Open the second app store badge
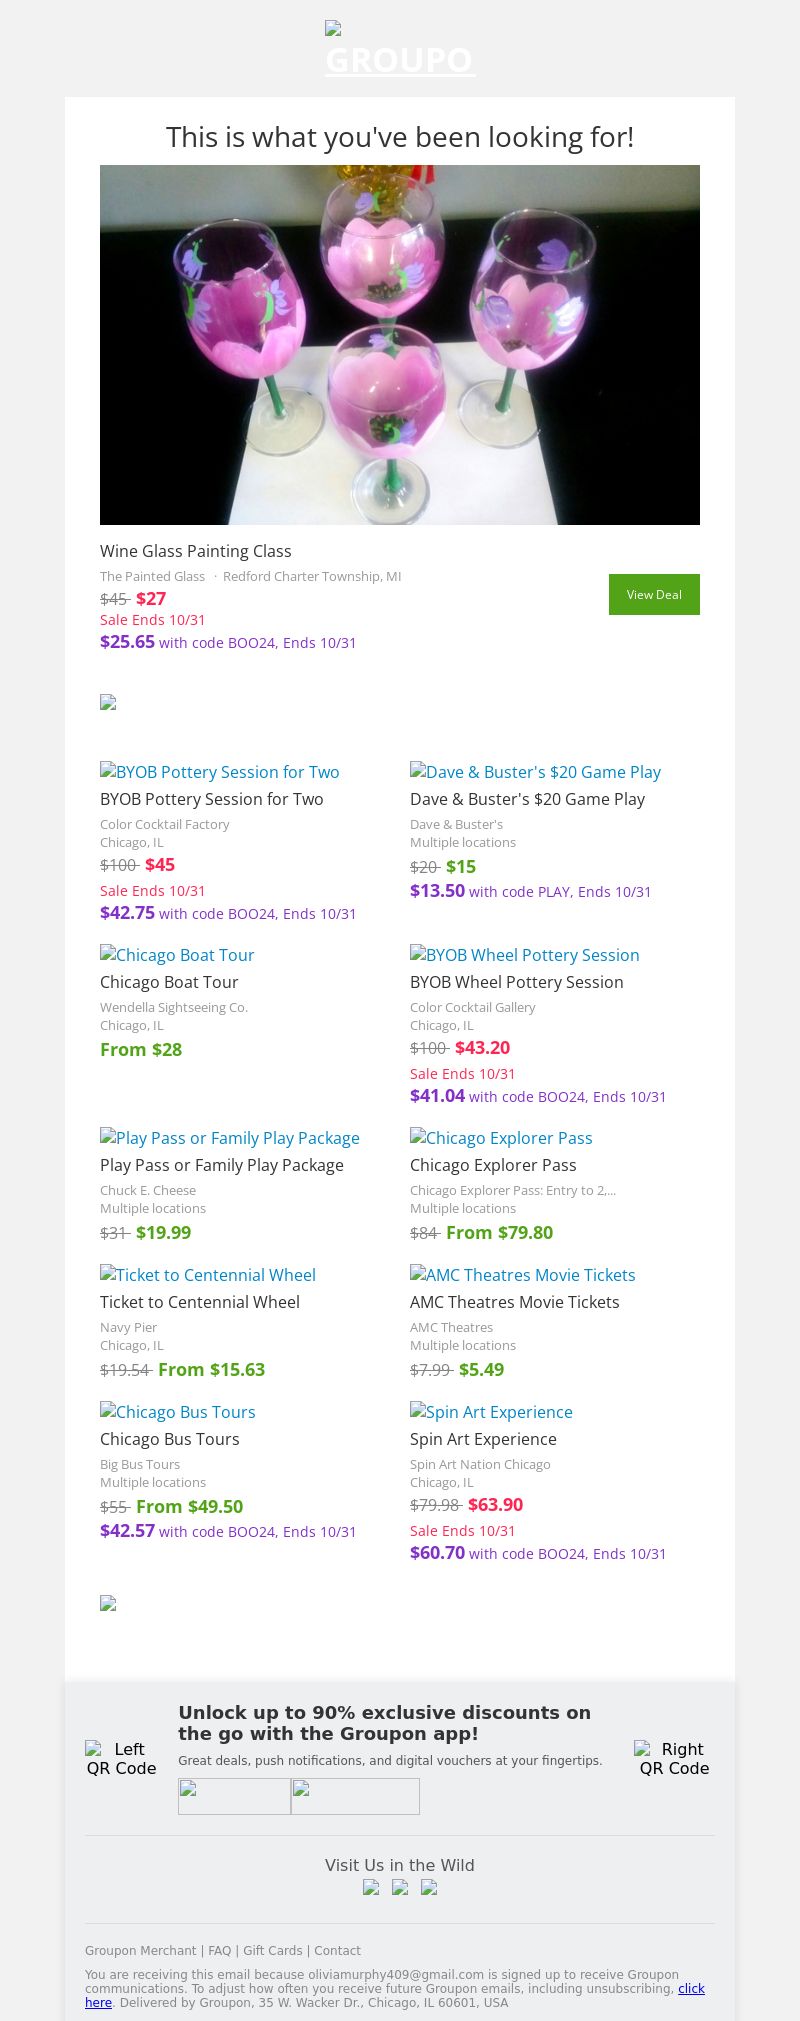The width and height of the screenshot is (800, 2021). (355, 1796)
